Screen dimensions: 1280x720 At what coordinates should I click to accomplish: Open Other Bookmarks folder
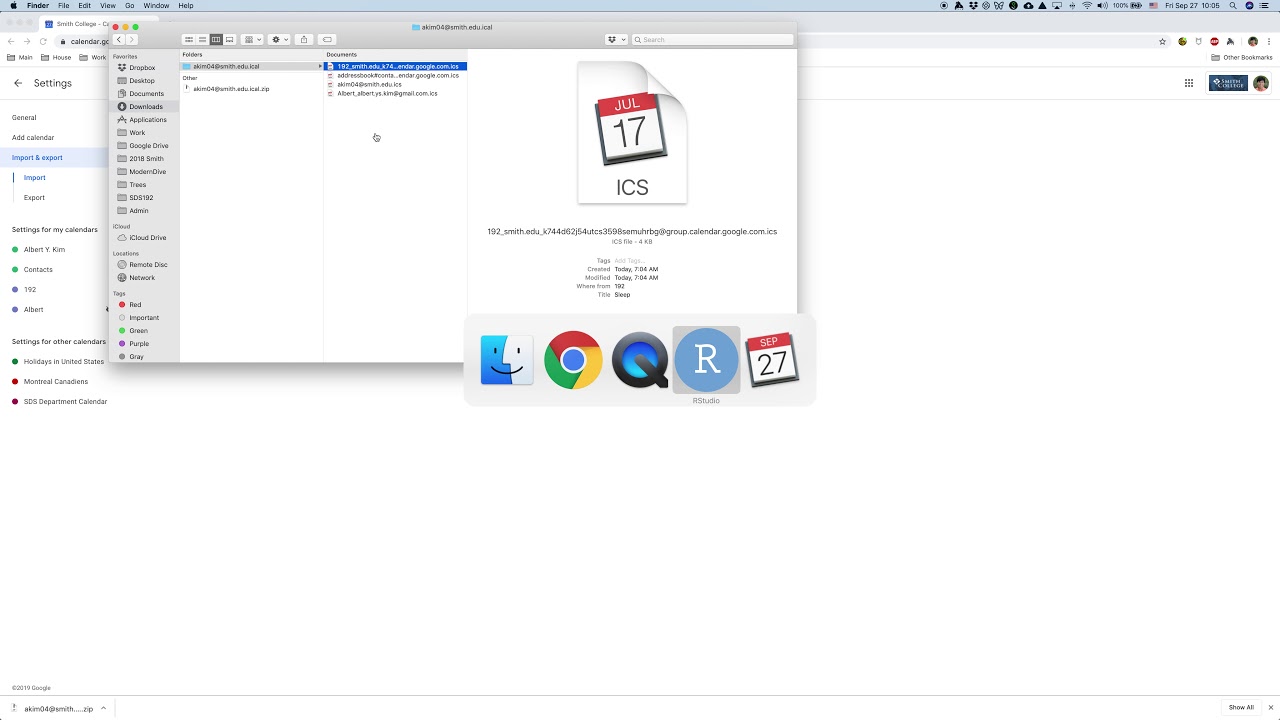[x=1242, y=58]
